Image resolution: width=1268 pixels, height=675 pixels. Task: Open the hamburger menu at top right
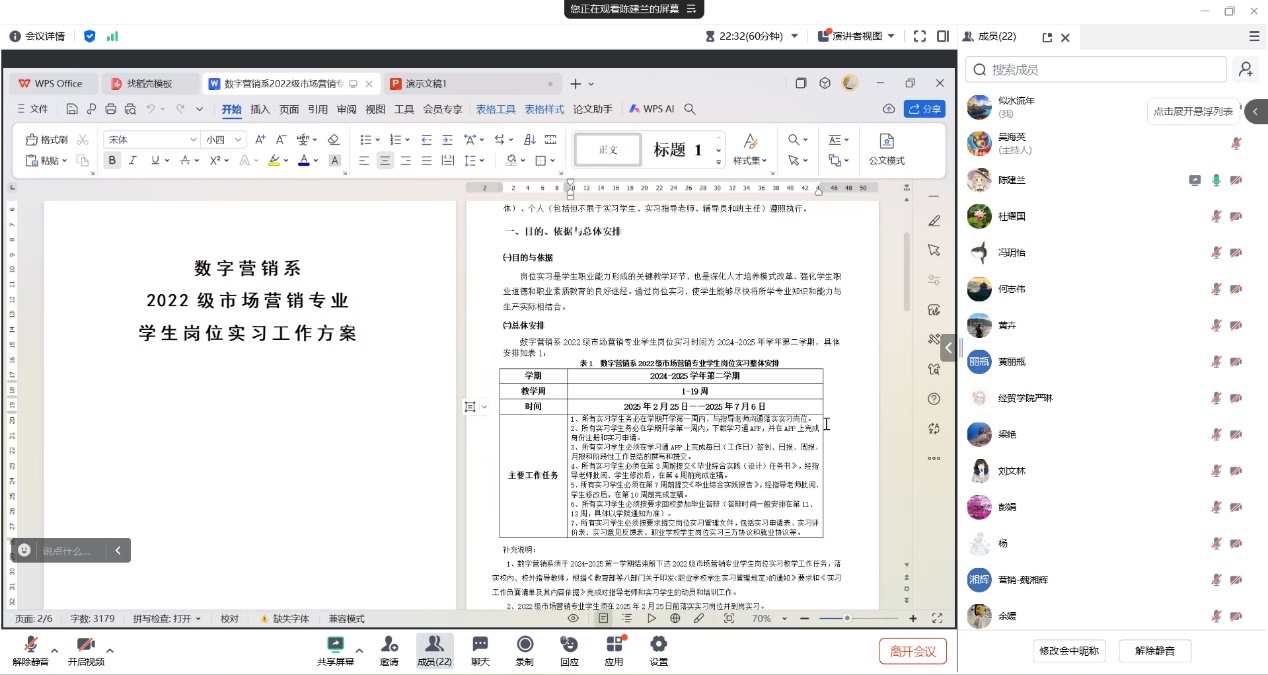click(1254, 36)
